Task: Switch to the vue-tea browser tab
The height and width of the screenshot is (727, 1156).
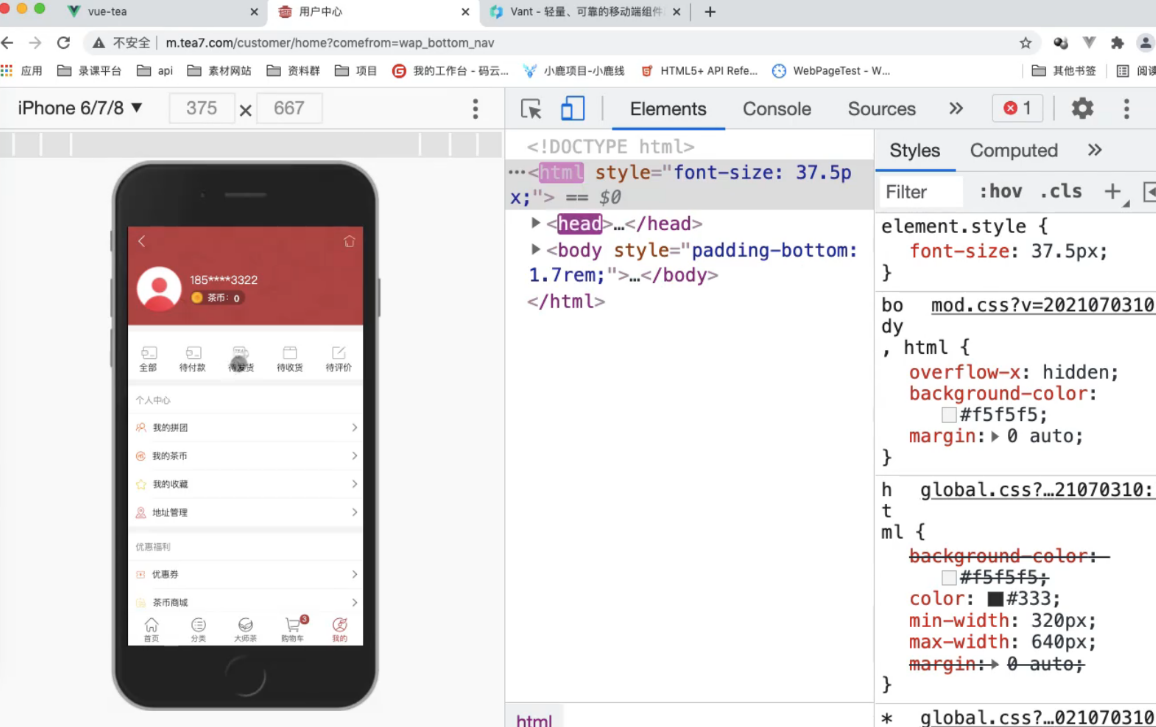Action: (x=161, y=12)
